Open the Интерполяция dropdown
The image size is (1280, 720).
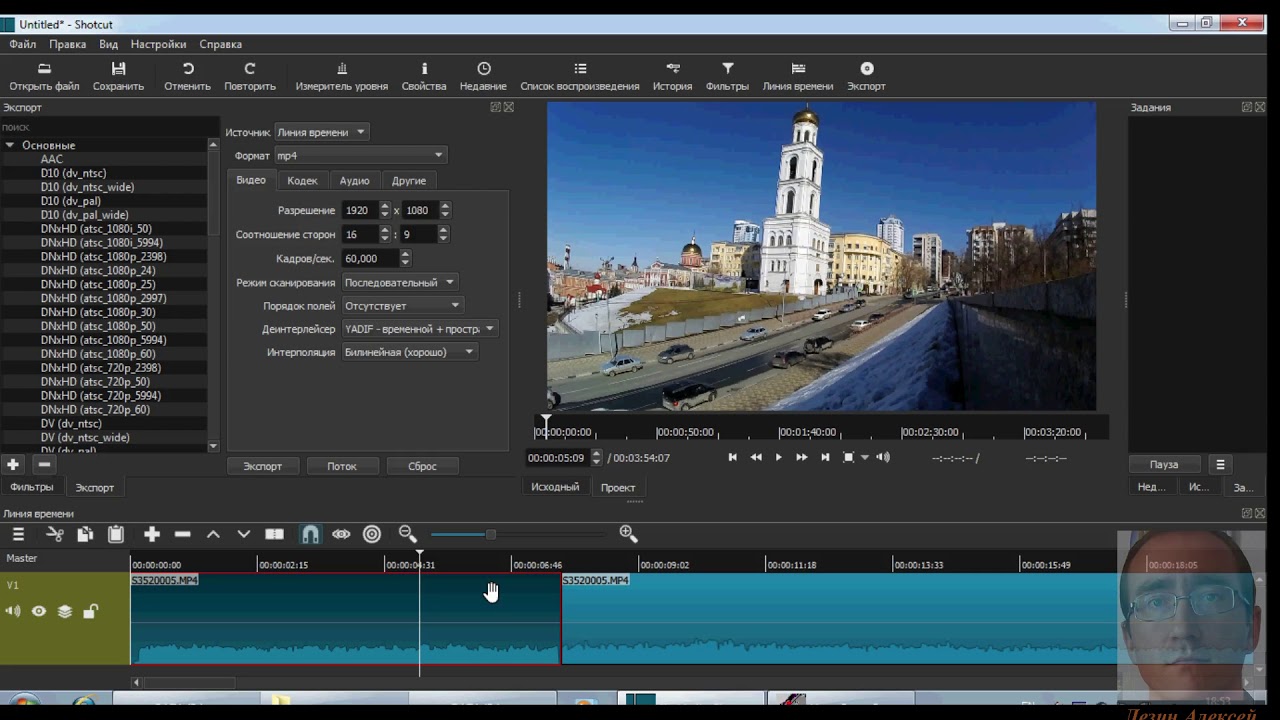coord(410,352)
